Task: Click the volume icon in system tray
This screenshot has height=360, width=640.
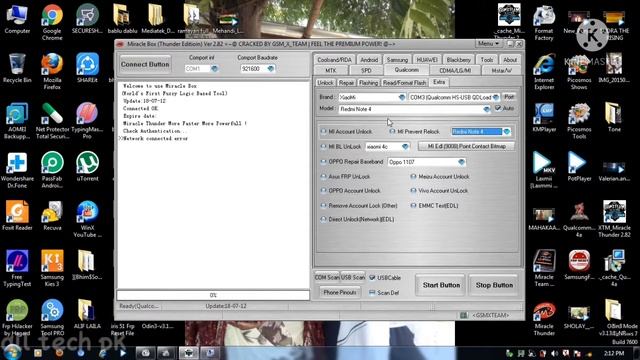Action: coord(554,353)
